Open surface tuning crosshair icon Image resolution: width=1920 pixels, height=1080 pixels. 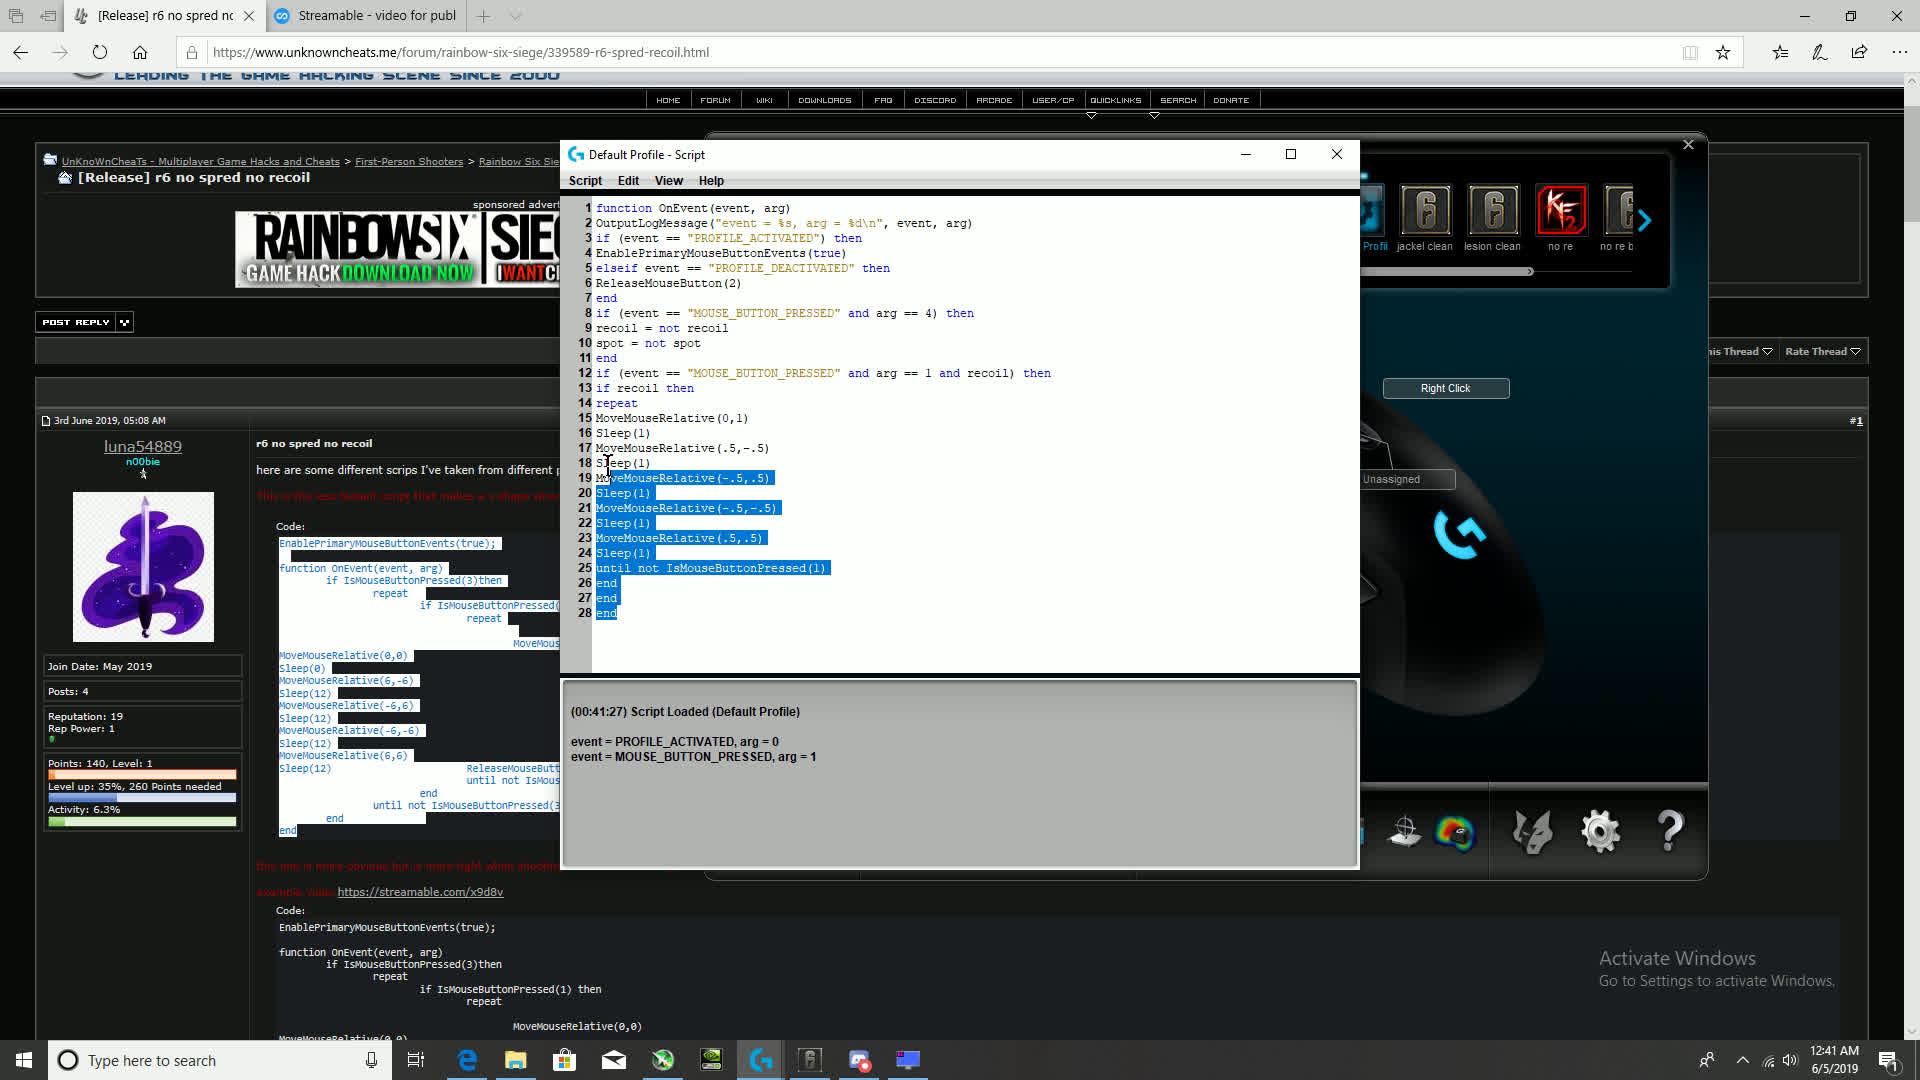(x=1404, y=832)
